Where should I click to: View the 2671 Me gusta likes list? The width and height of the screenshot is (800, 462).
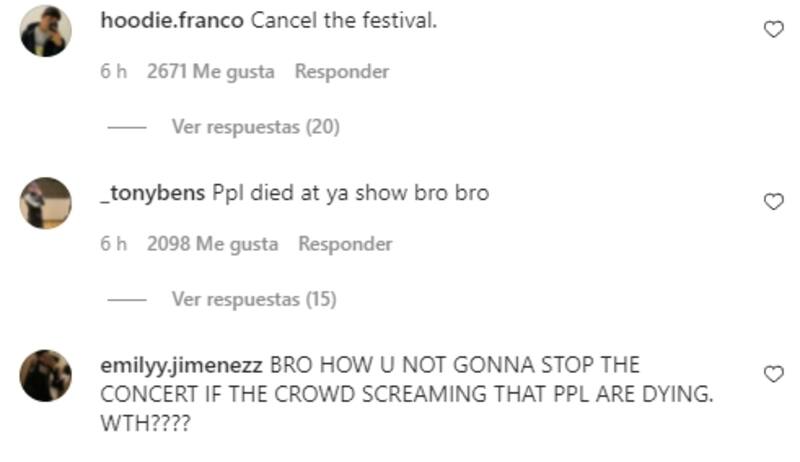coord(211,71)
